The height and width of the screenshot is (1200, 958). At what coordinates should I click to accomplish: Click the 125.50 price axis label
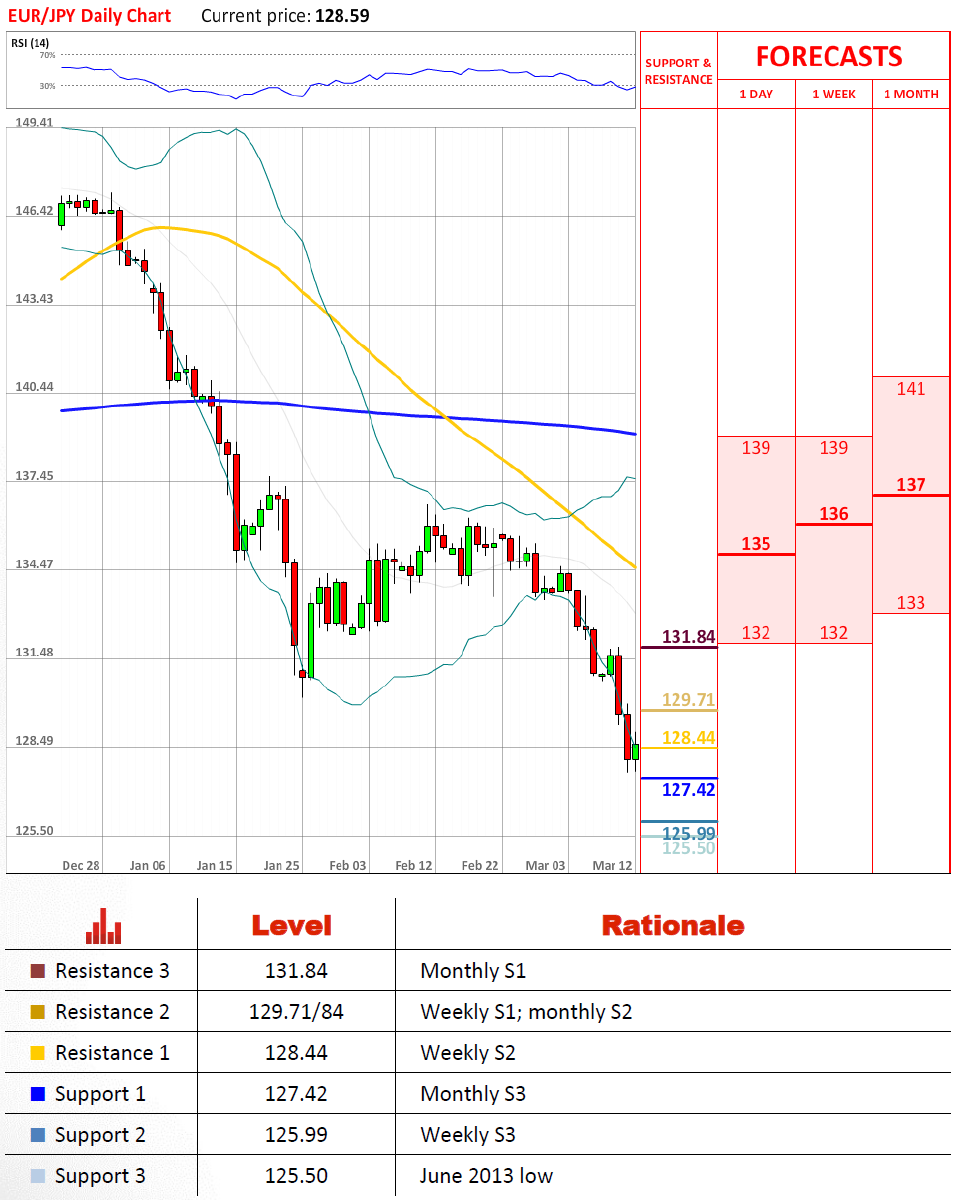[33, 830]
